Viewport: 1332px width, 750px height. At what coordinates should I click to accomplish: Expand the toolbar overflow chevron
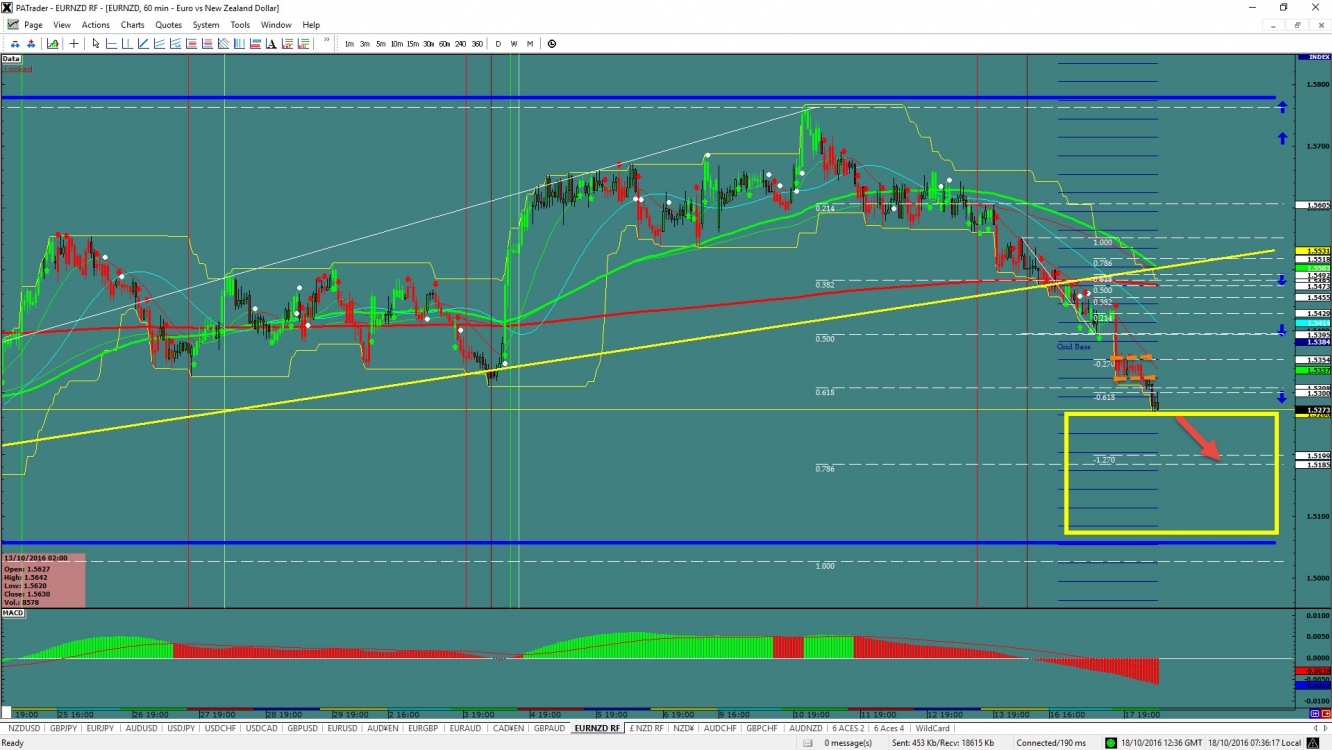click(326, 41)
